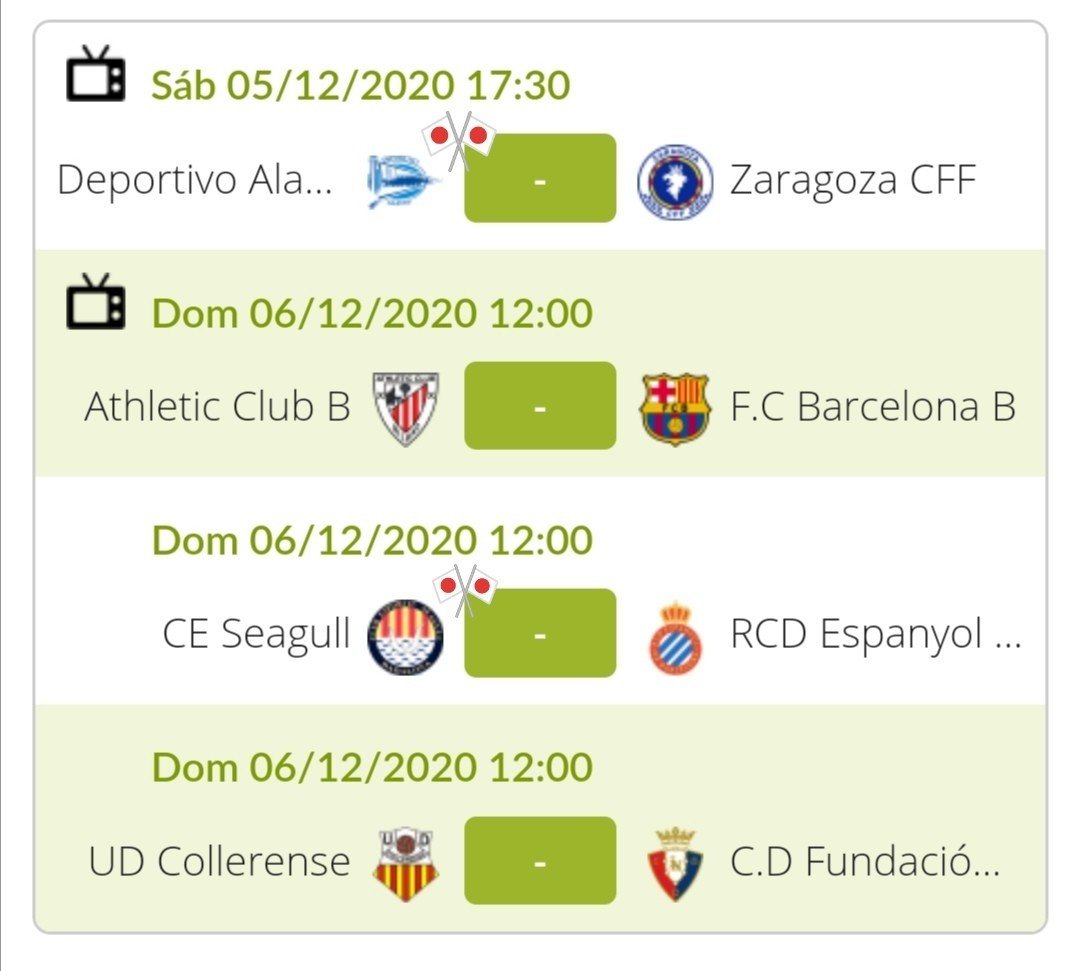Click the Zaragoza CFF club badge

pos(675,182)
